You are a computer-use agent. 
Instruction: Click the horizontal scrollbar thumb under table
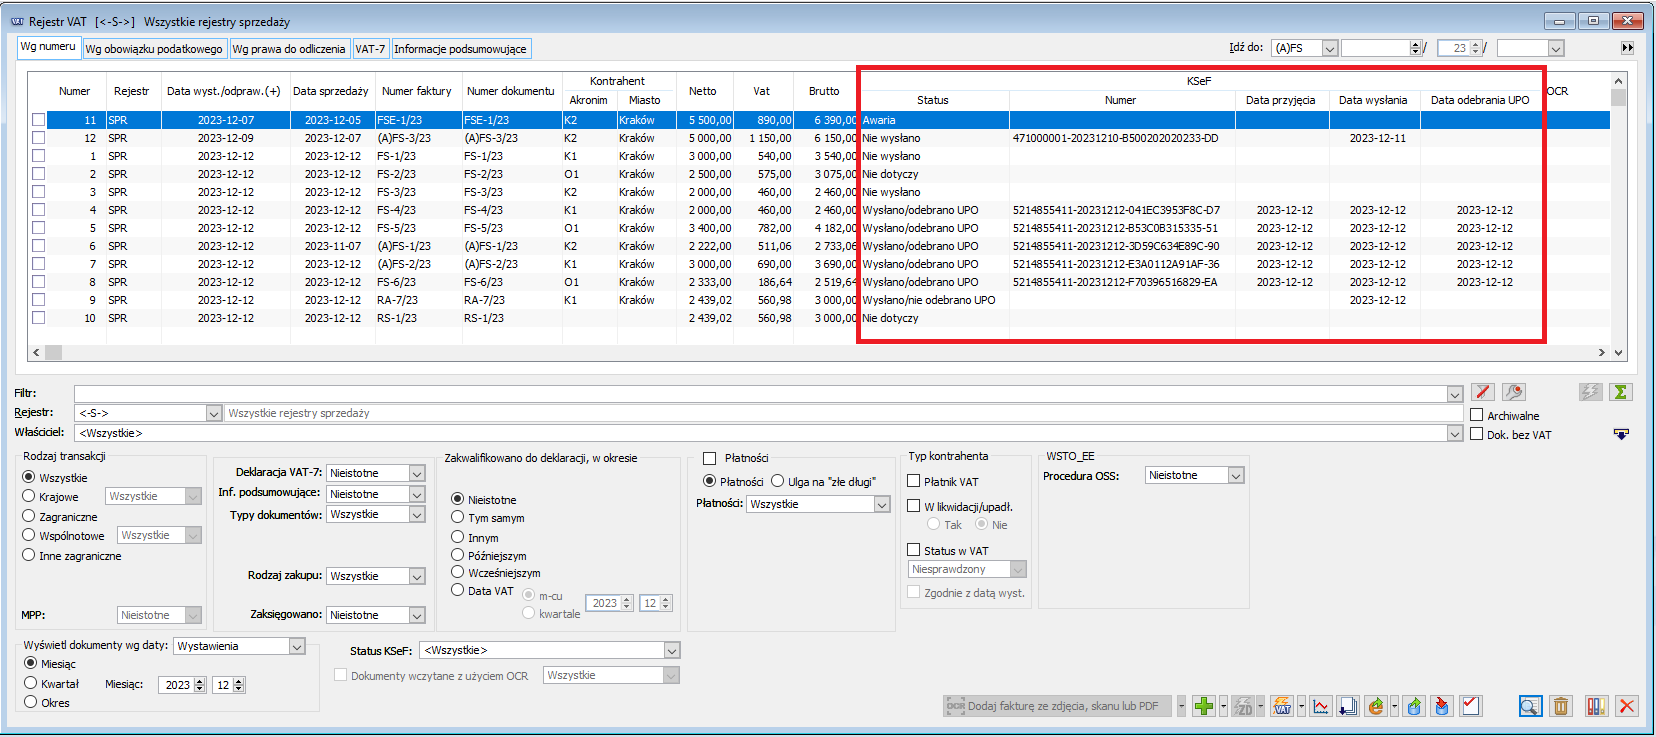click(x=53, y=352)
